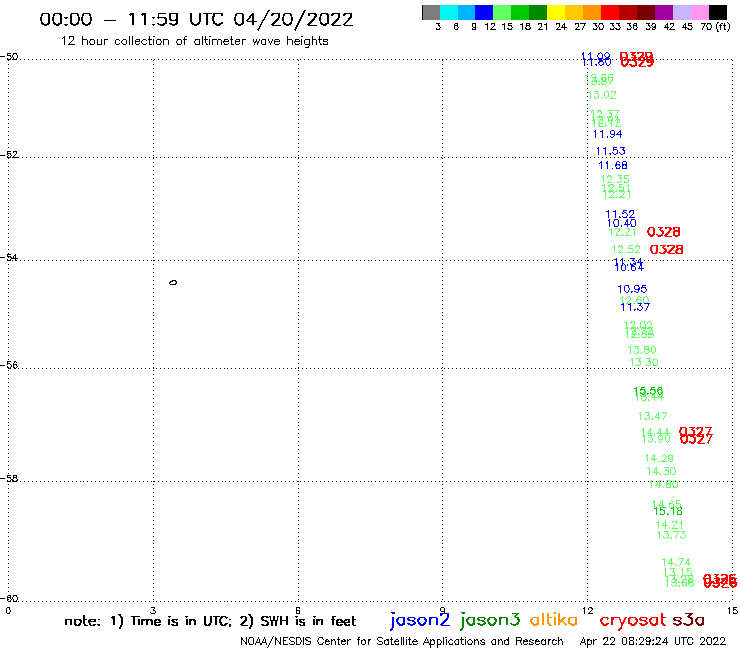Click the '70 (ft)' legend scale label

(x=715, y=27)
